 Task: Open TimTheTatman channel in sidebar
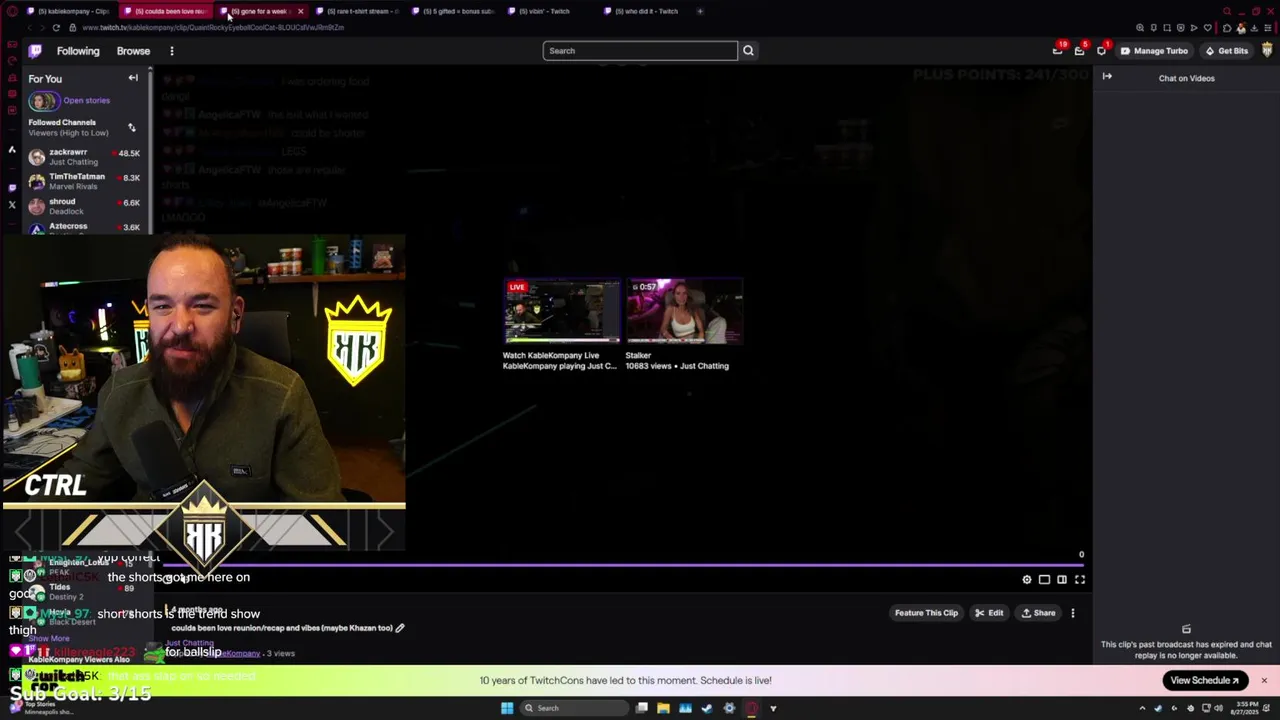85,182
